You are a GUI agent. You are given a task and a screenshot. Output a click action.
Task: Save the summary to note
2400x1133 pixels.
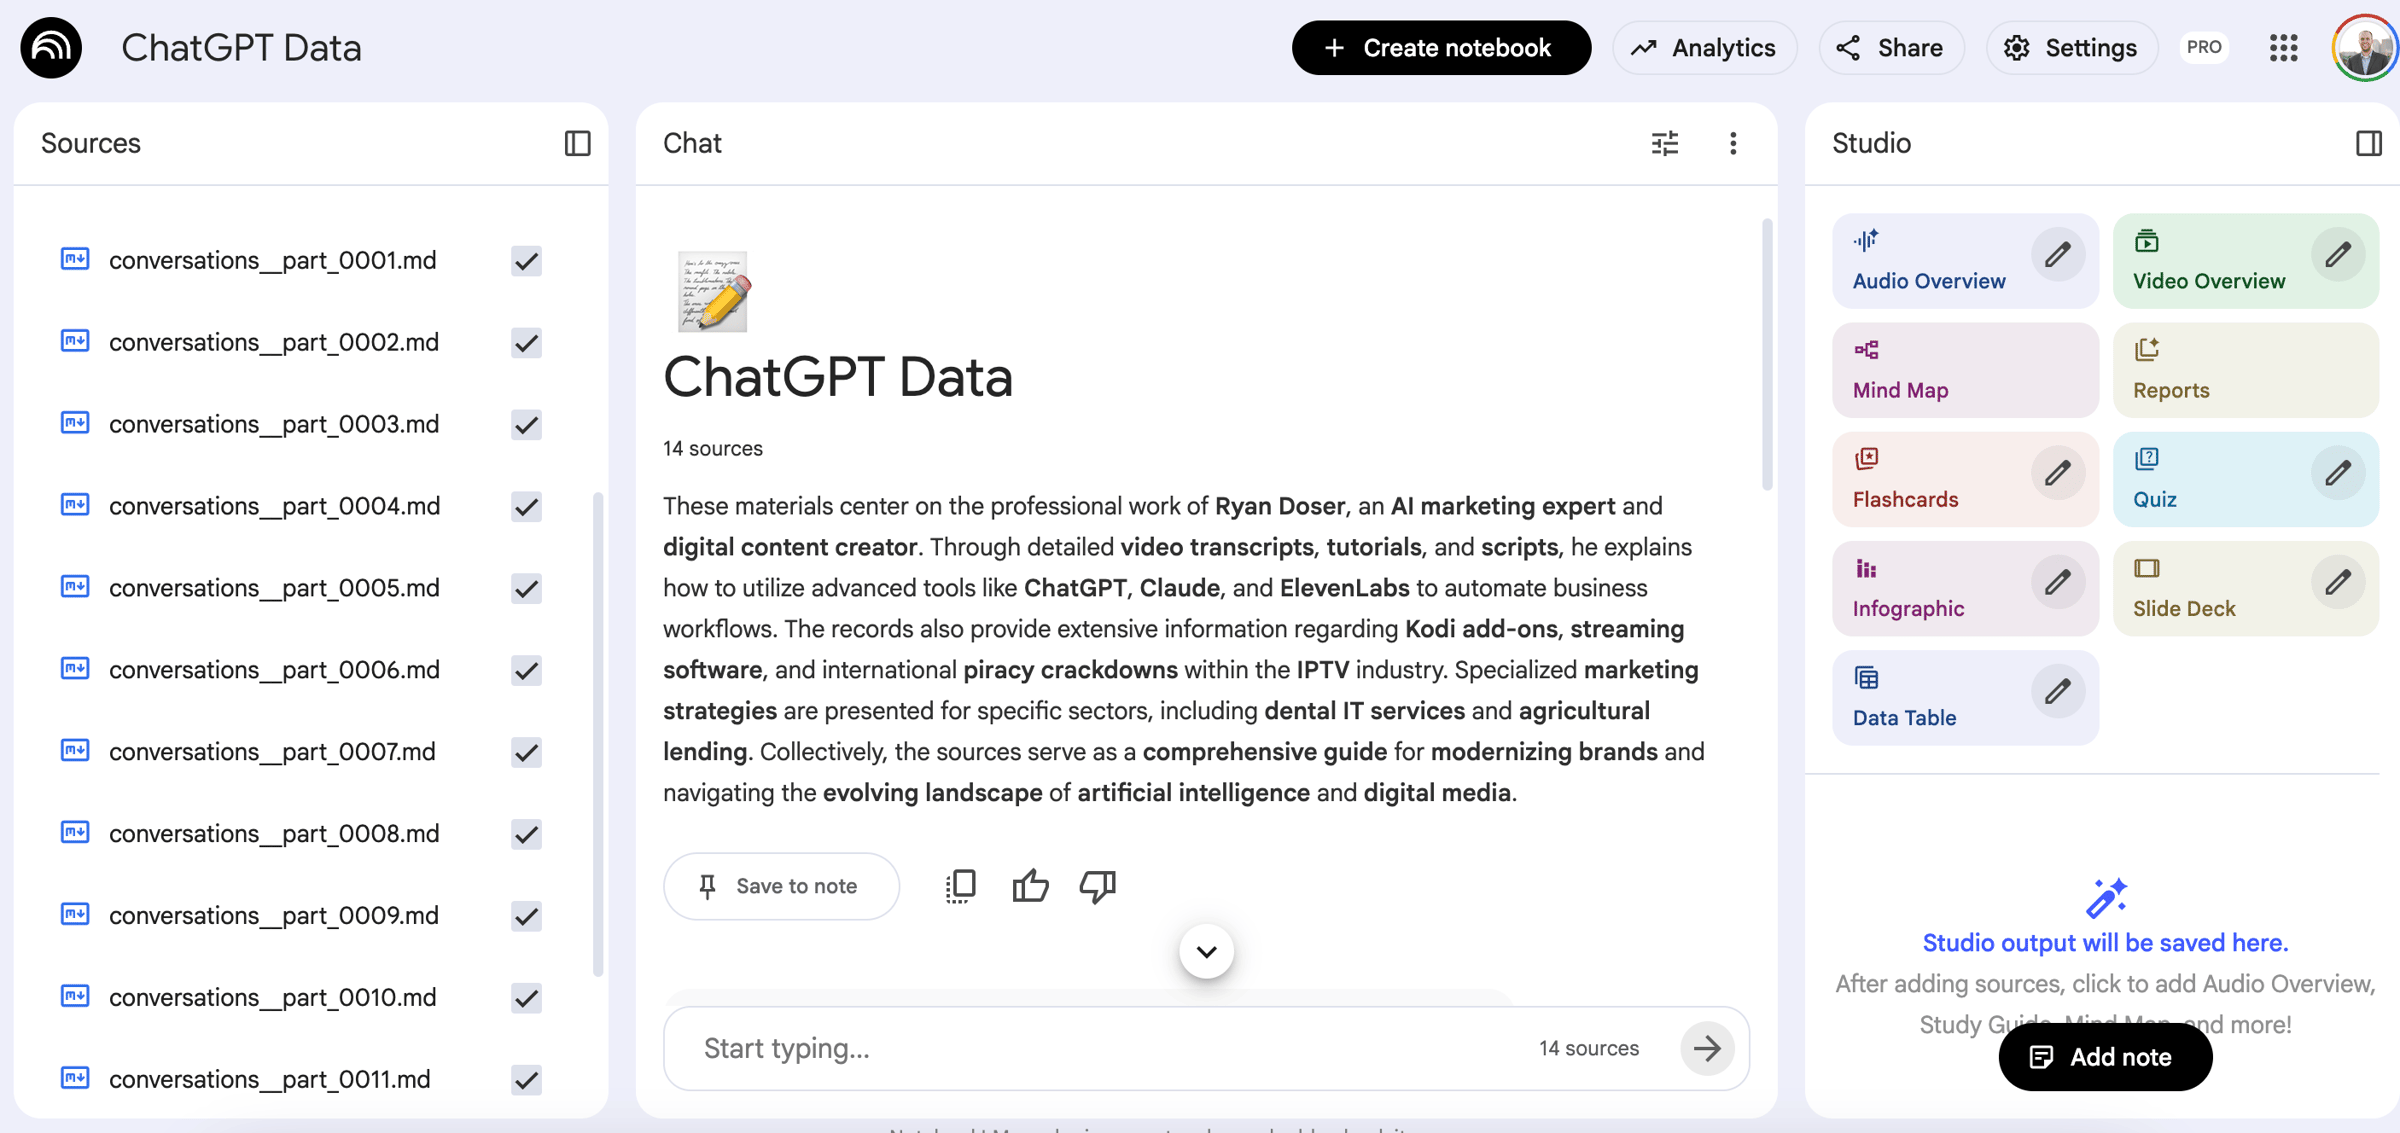780,886
